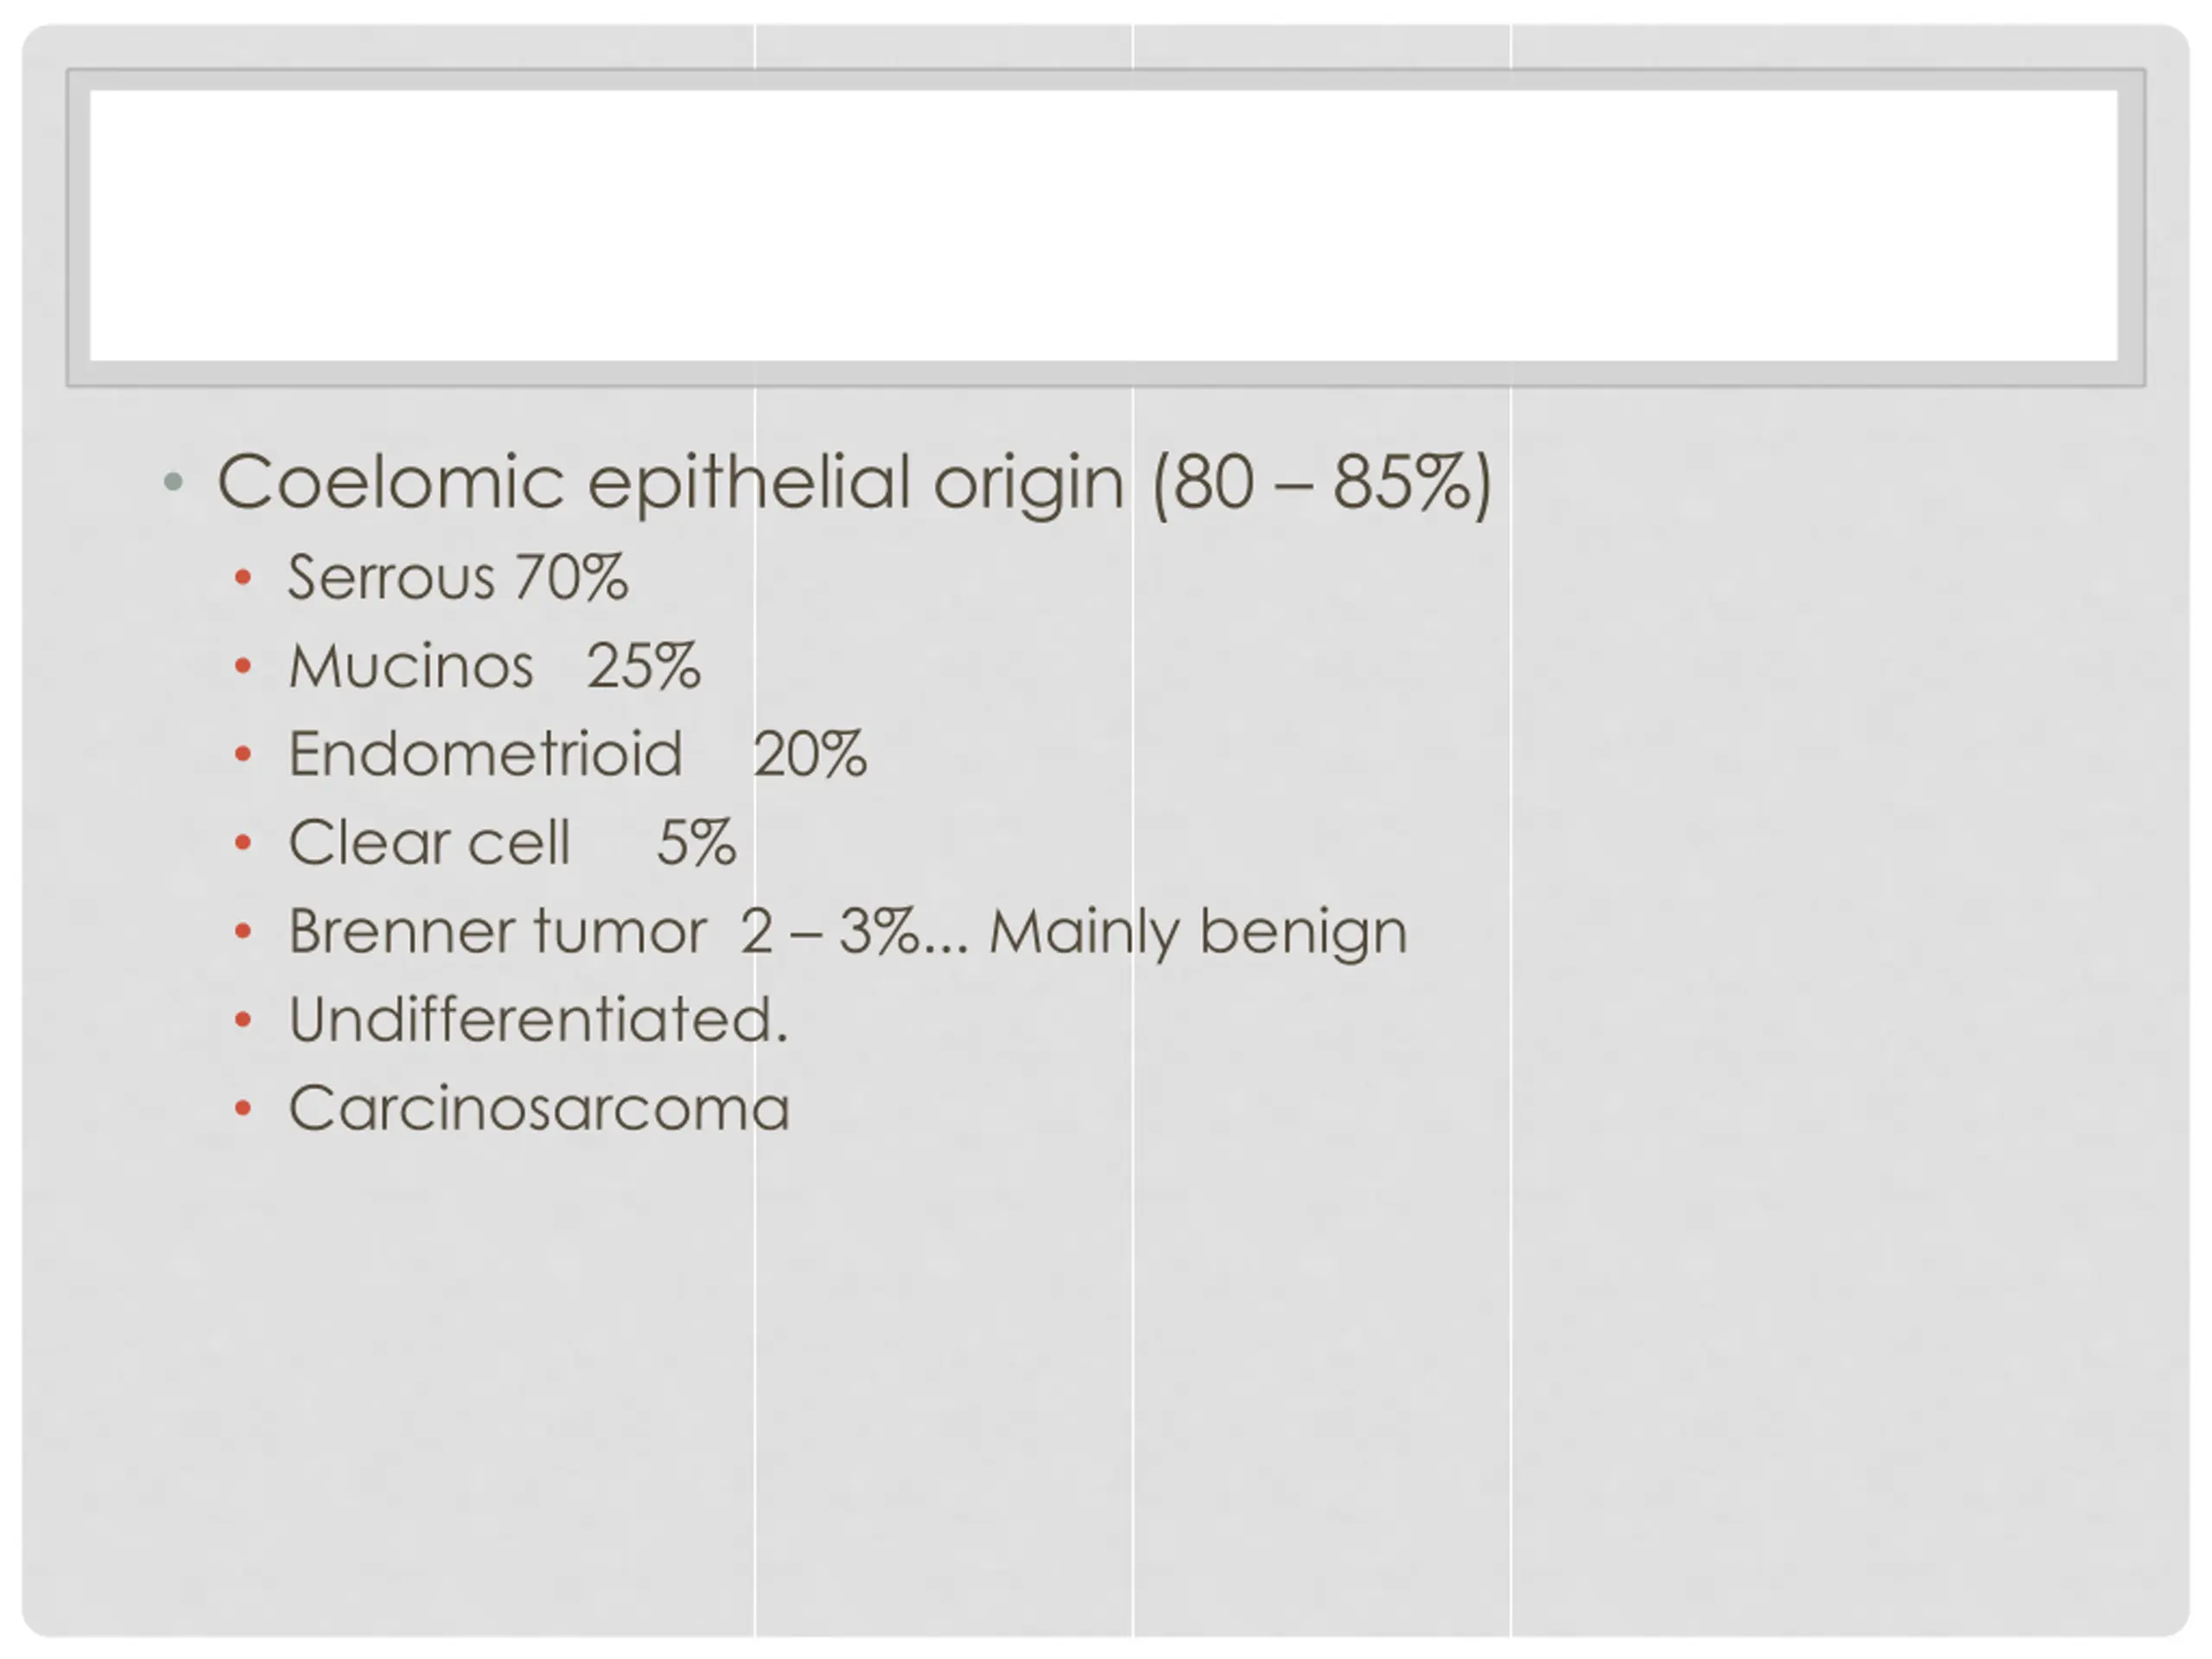Select the "Brenner tumor" text
This screenshot has height=1659, width=2212.
tap(498, 931)
